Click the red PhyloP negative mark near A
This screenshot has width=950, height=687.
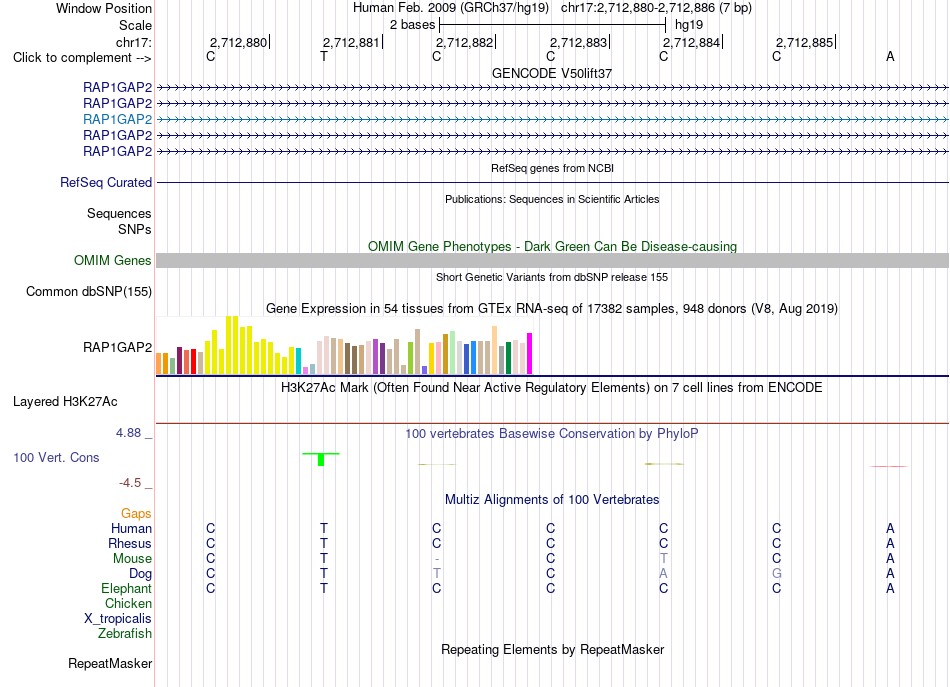pyautogui.click(x=889, y=466)
